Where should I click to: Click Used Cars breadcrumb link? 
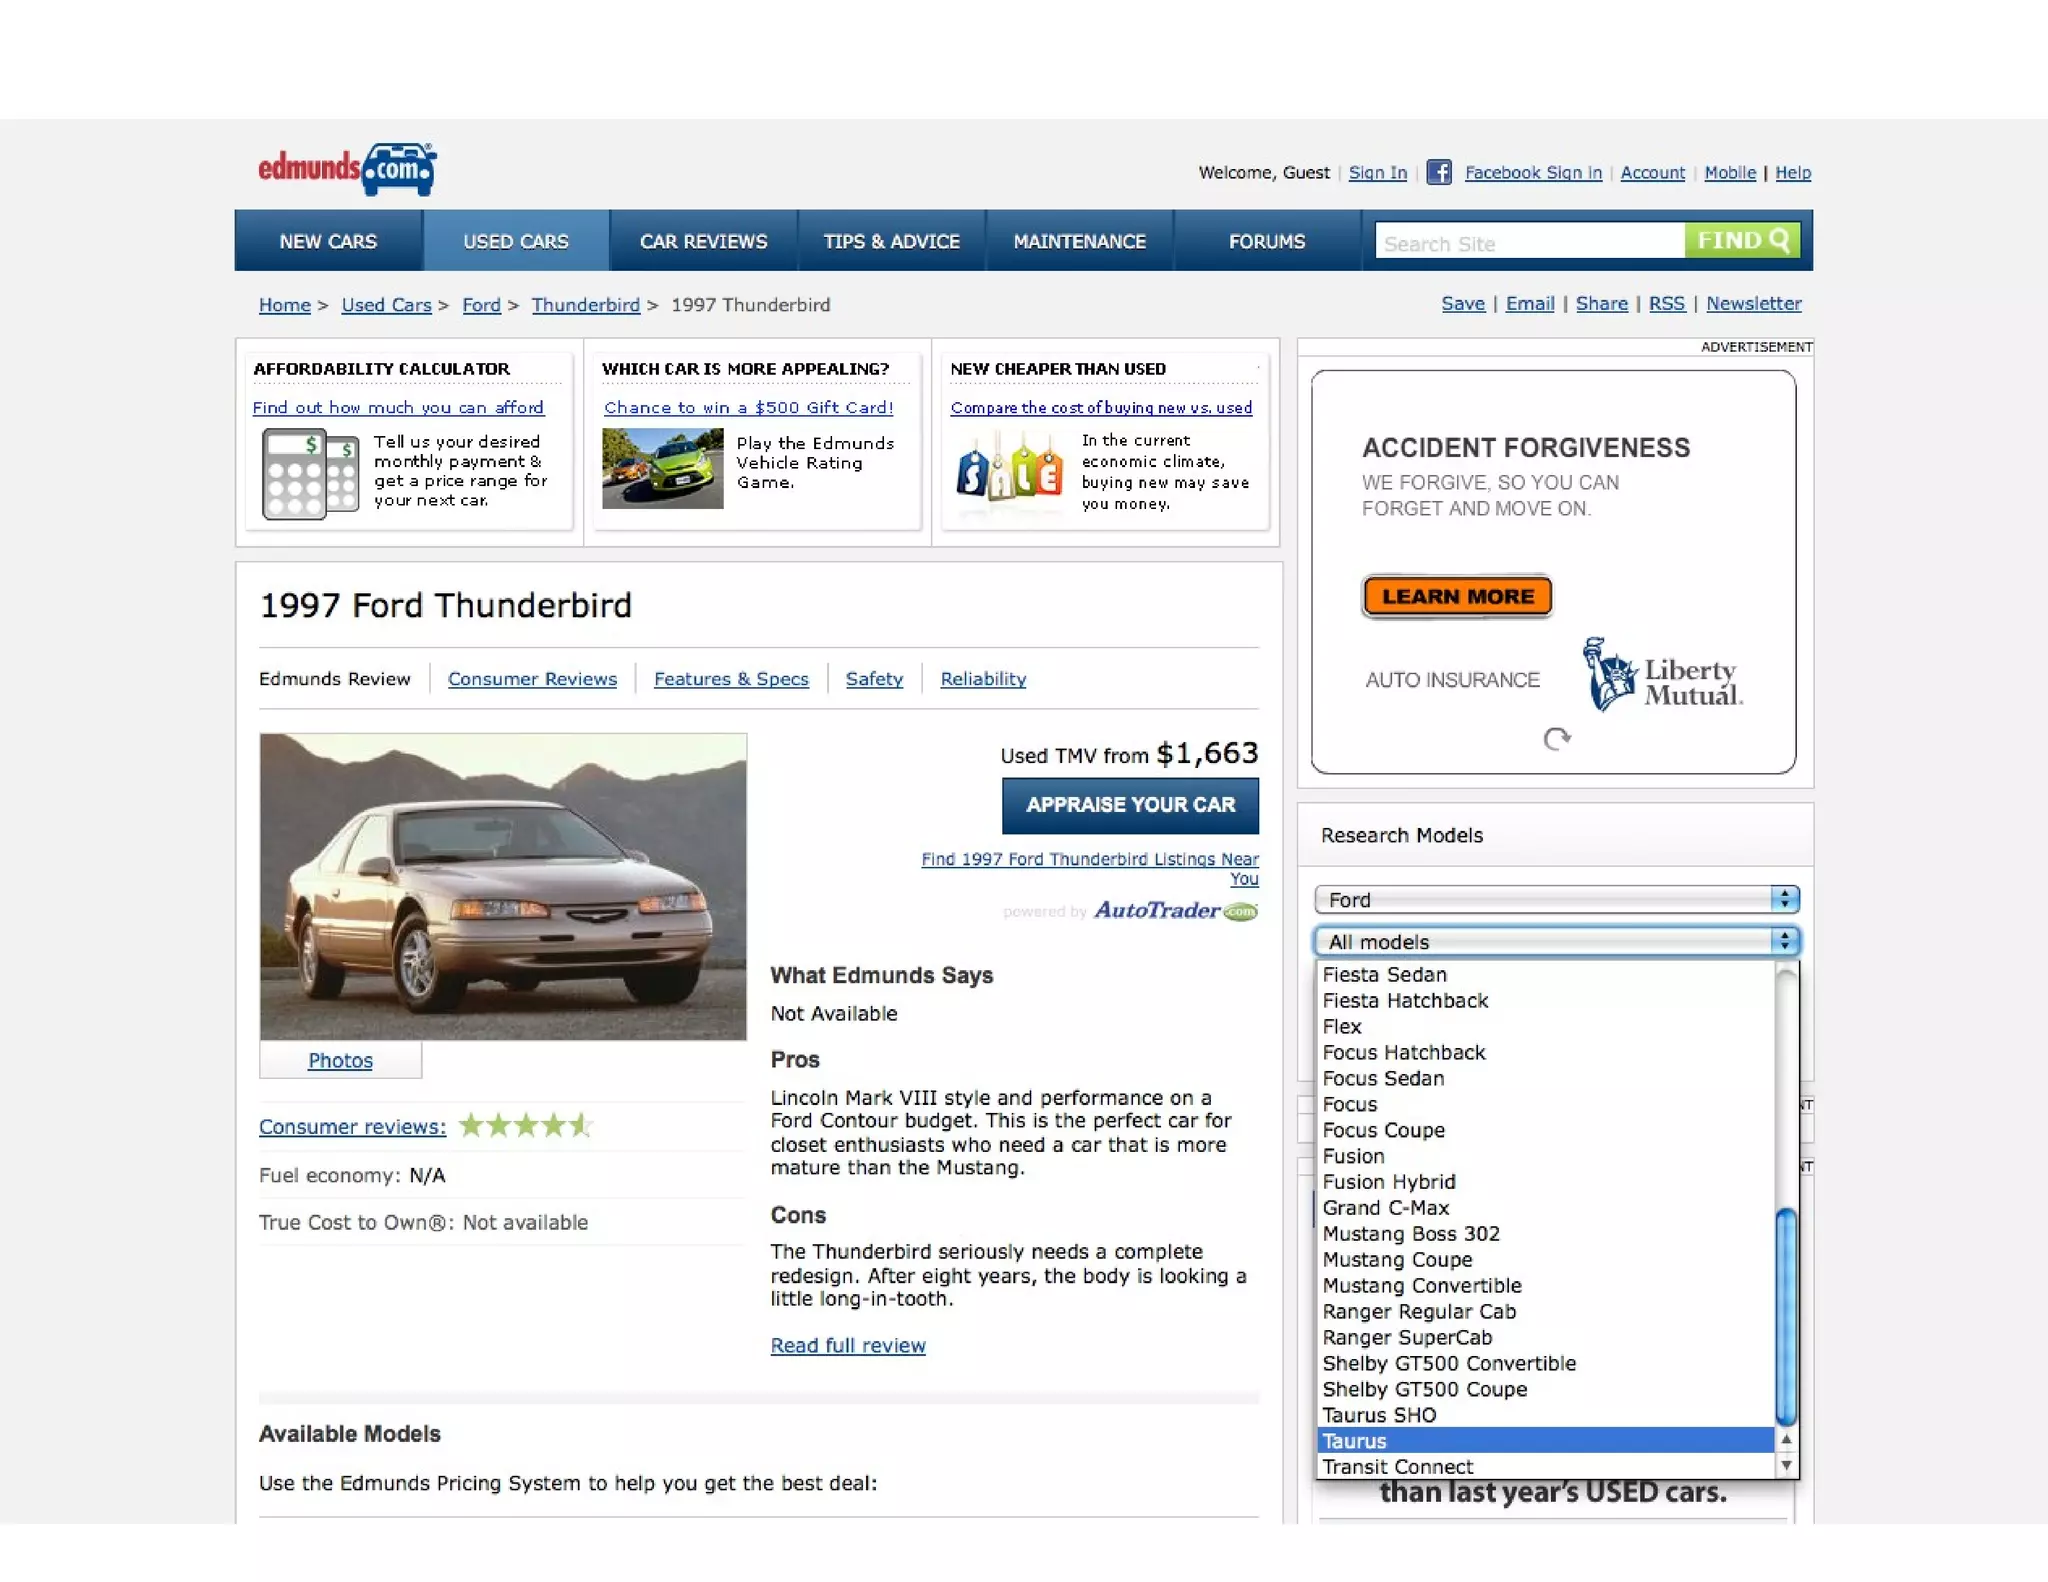coord(386,304)
